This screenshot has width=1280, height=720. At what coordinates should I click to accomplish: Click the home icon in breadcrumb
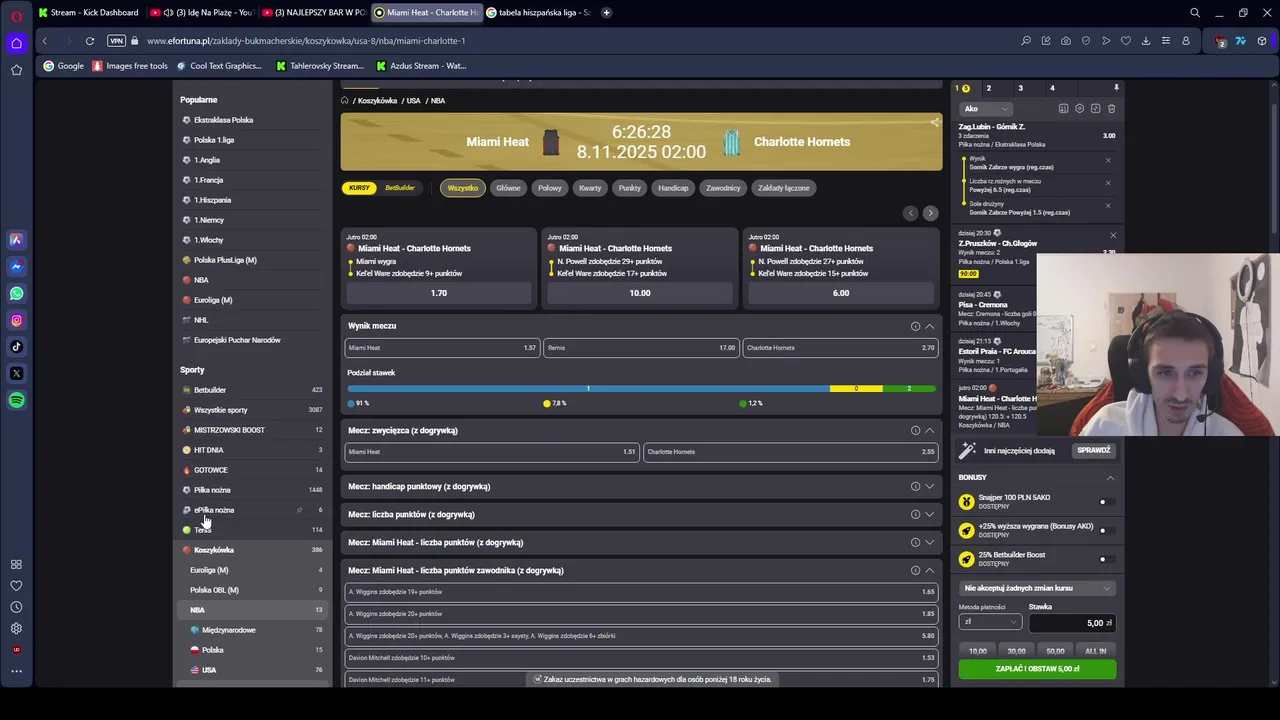point(345,100)
